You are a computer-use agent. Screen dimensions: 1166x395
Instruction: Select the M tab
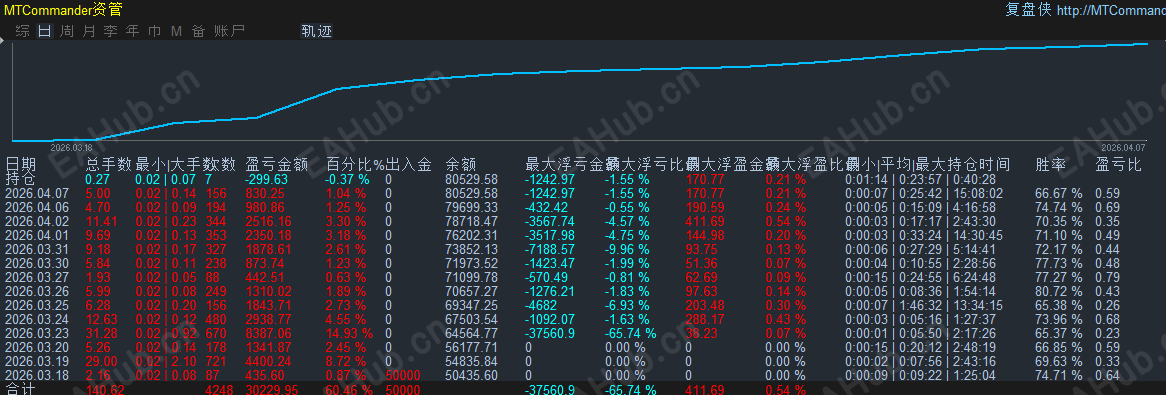(x=176, y=30)
